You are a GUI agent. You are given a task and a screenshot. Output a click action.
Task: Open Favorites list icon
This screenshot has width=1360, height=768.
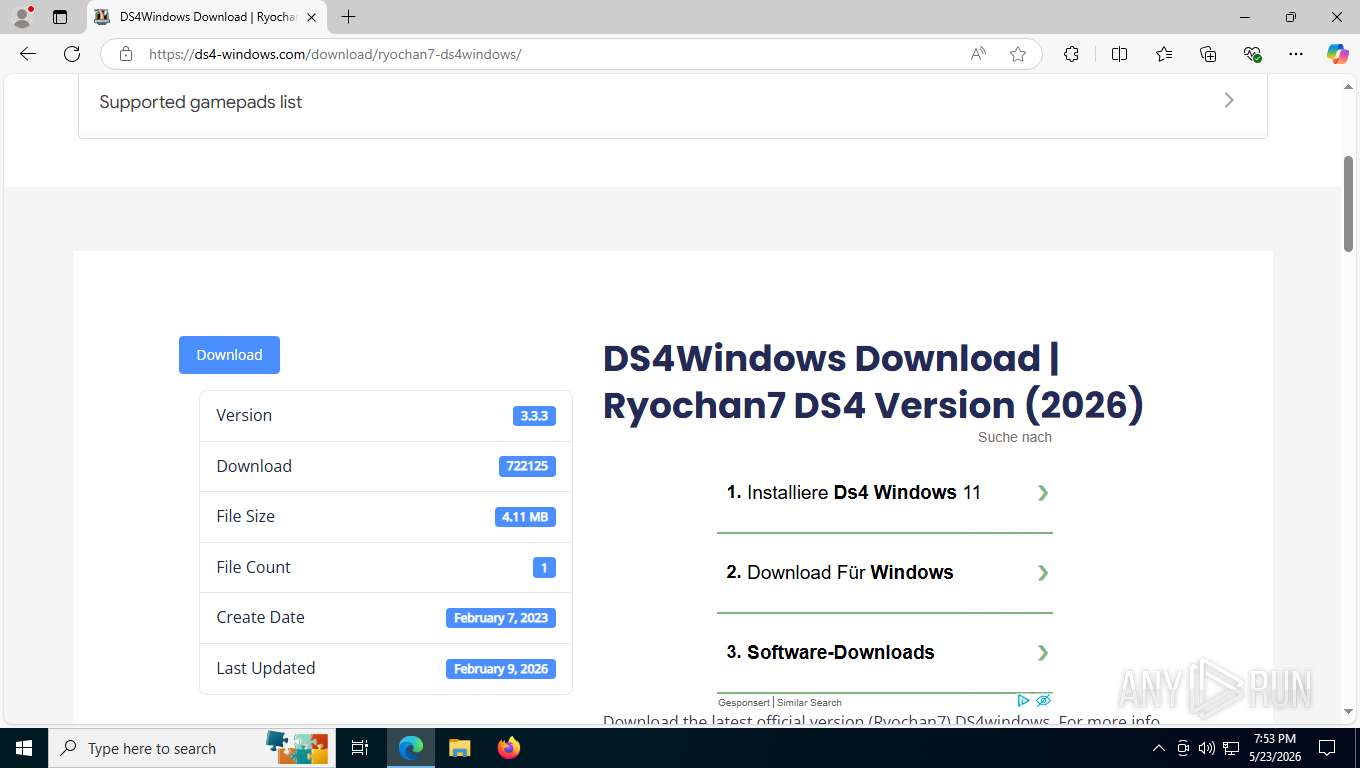click(1164, 54)
